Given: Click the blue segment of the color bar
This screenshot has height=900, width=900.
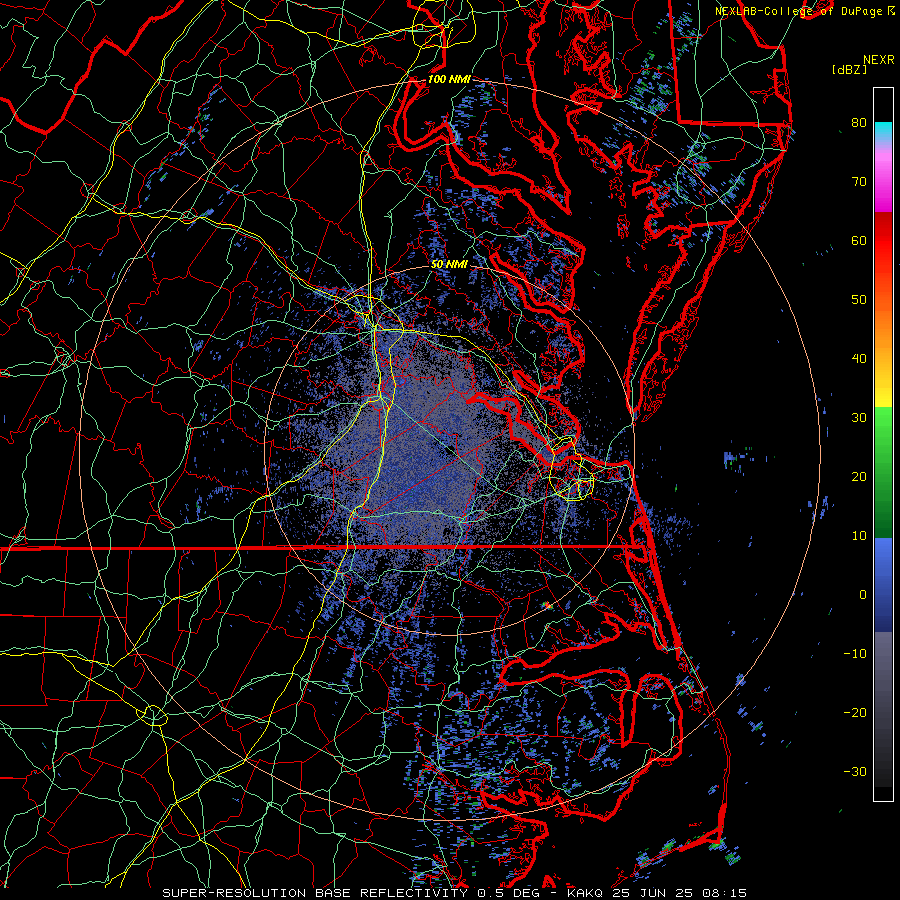Looking at the screenshot, I should [883, 585].
